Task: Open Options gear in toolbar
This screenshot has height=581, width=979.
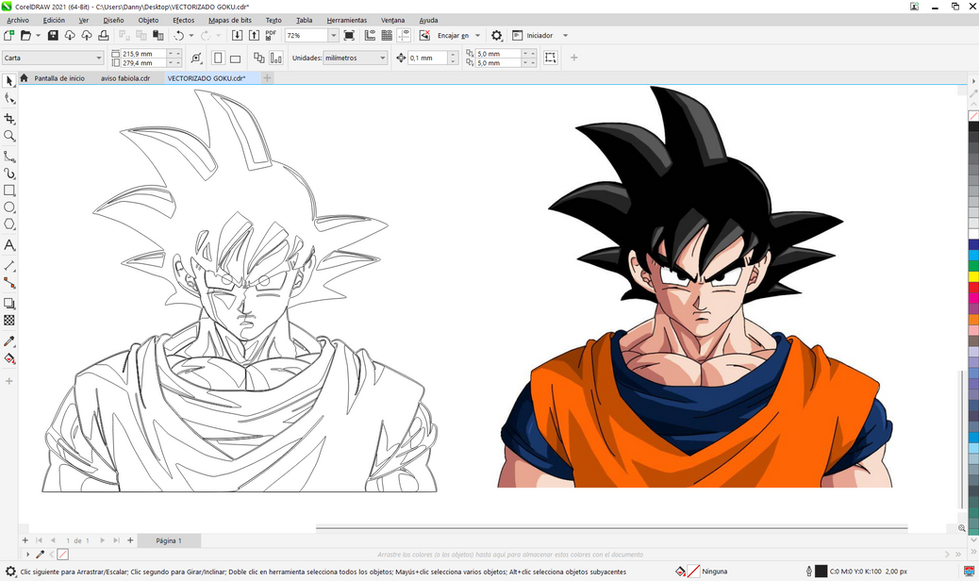Action: tap(496, 36)
